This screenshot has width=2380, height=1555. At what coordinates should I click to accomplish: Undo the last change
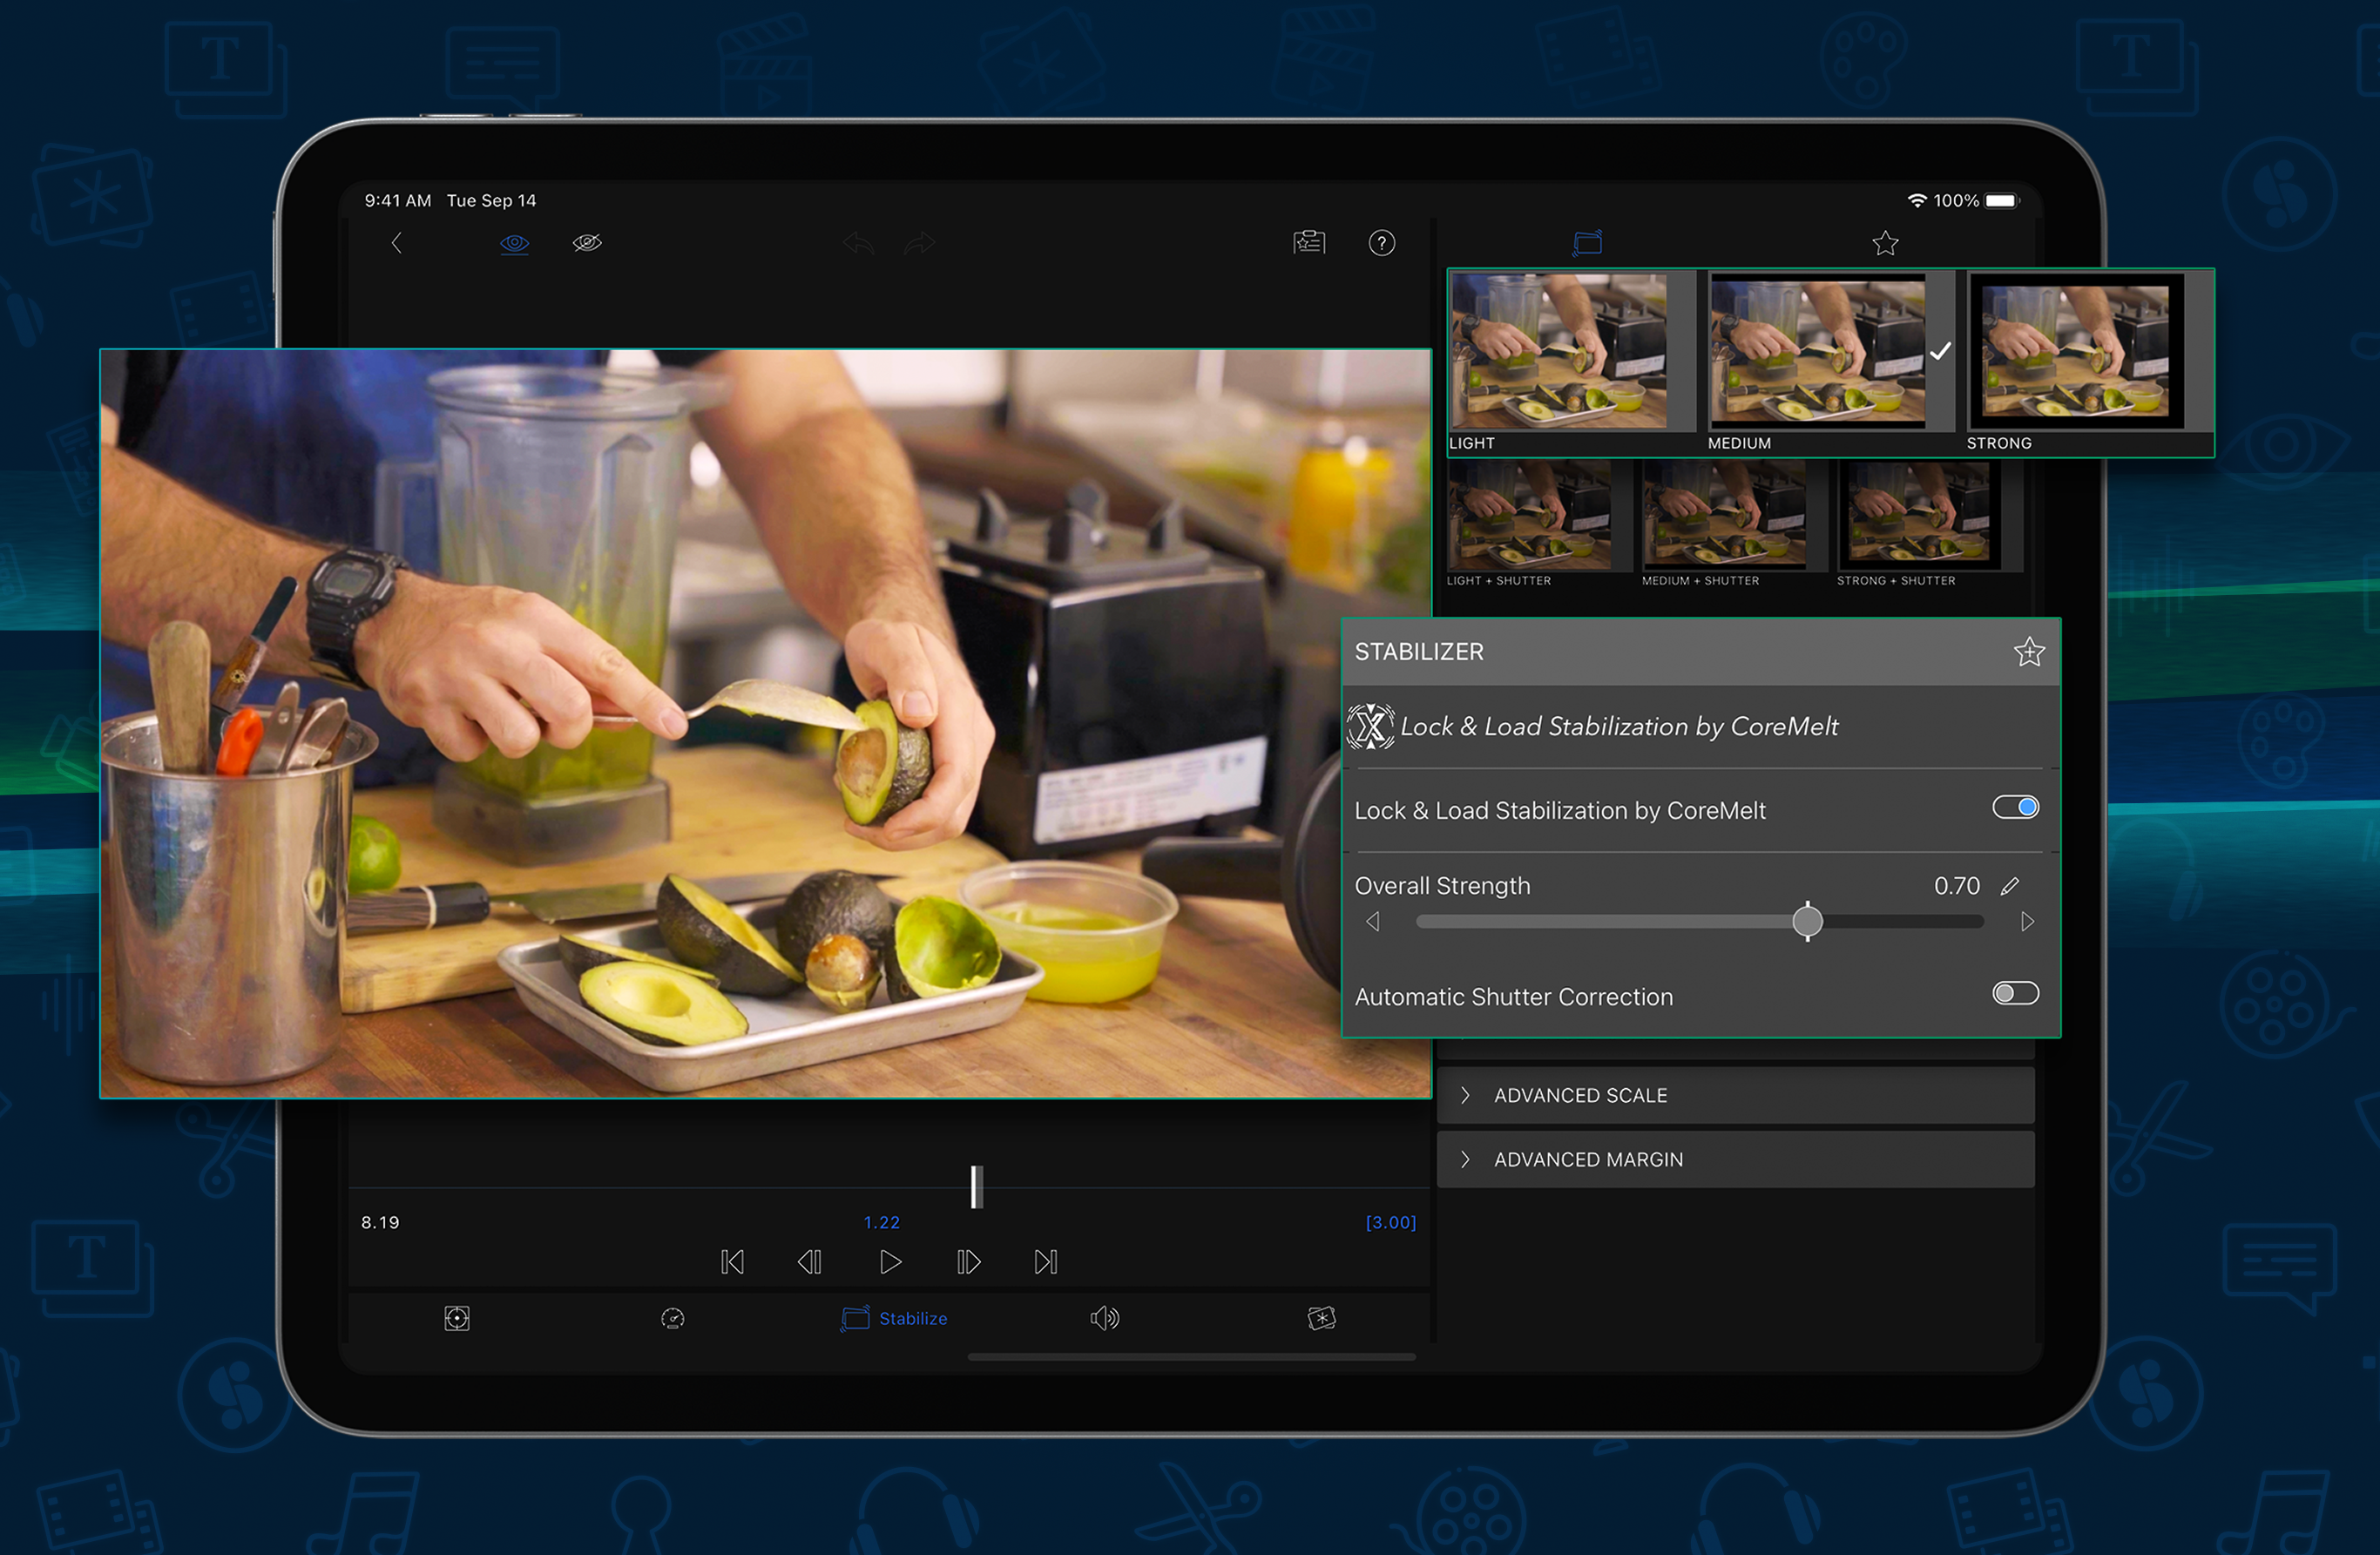coord(858,243)
